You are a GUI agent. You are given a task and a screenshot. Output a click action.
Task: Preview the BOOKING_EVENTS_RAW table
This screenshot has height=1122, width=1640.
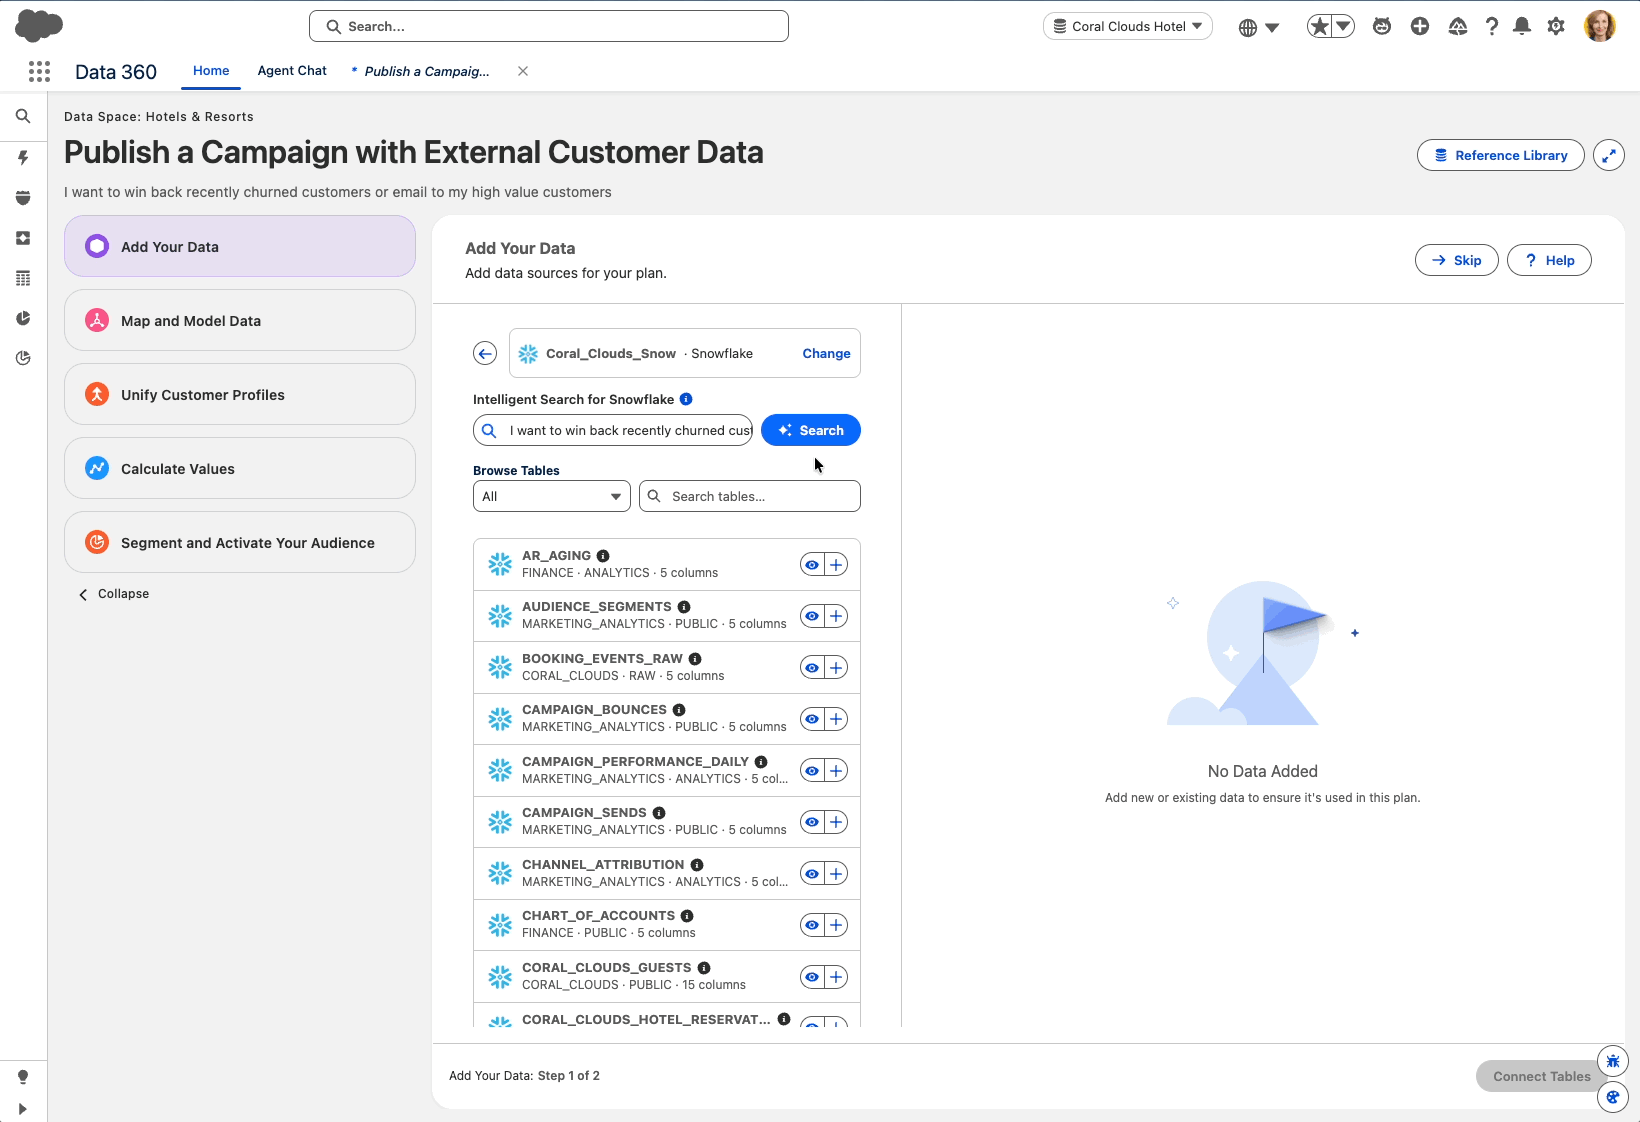tap(812, 667)
